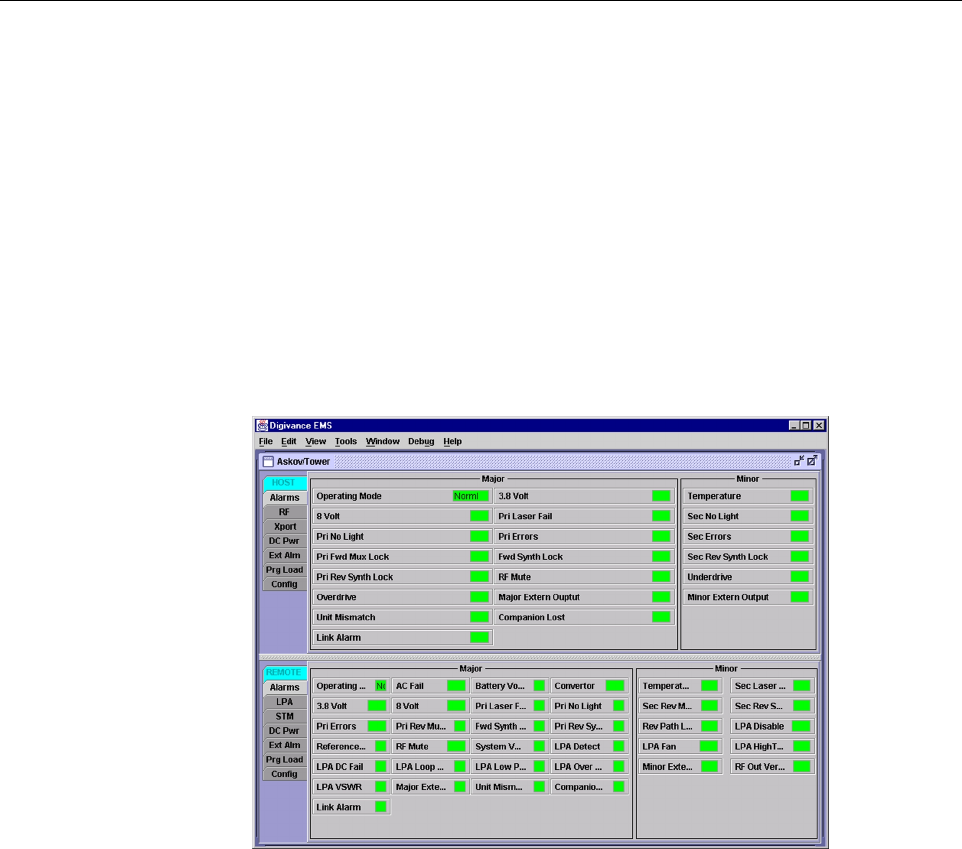Click the HOST 8 Volt label

click(x=328, y=516)
